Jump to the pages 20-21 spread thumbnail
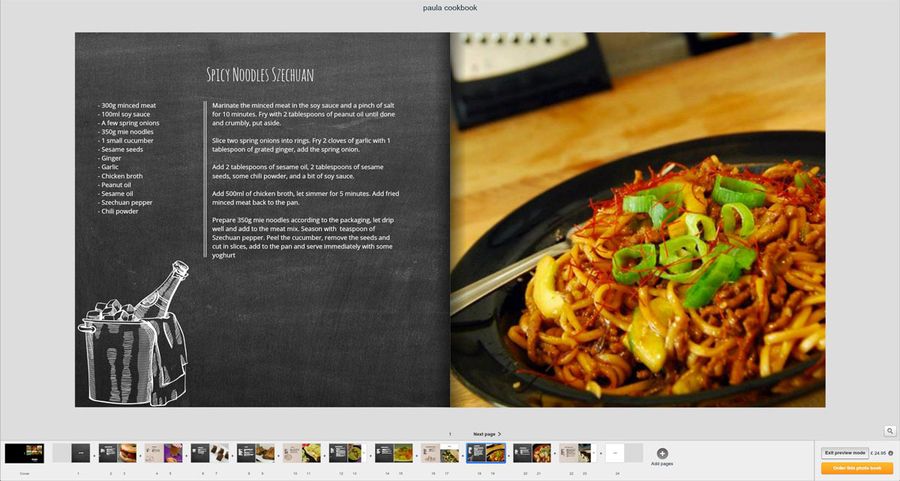Image resolution: width=900 pixels, height=481 pixels. pos(532,453)
